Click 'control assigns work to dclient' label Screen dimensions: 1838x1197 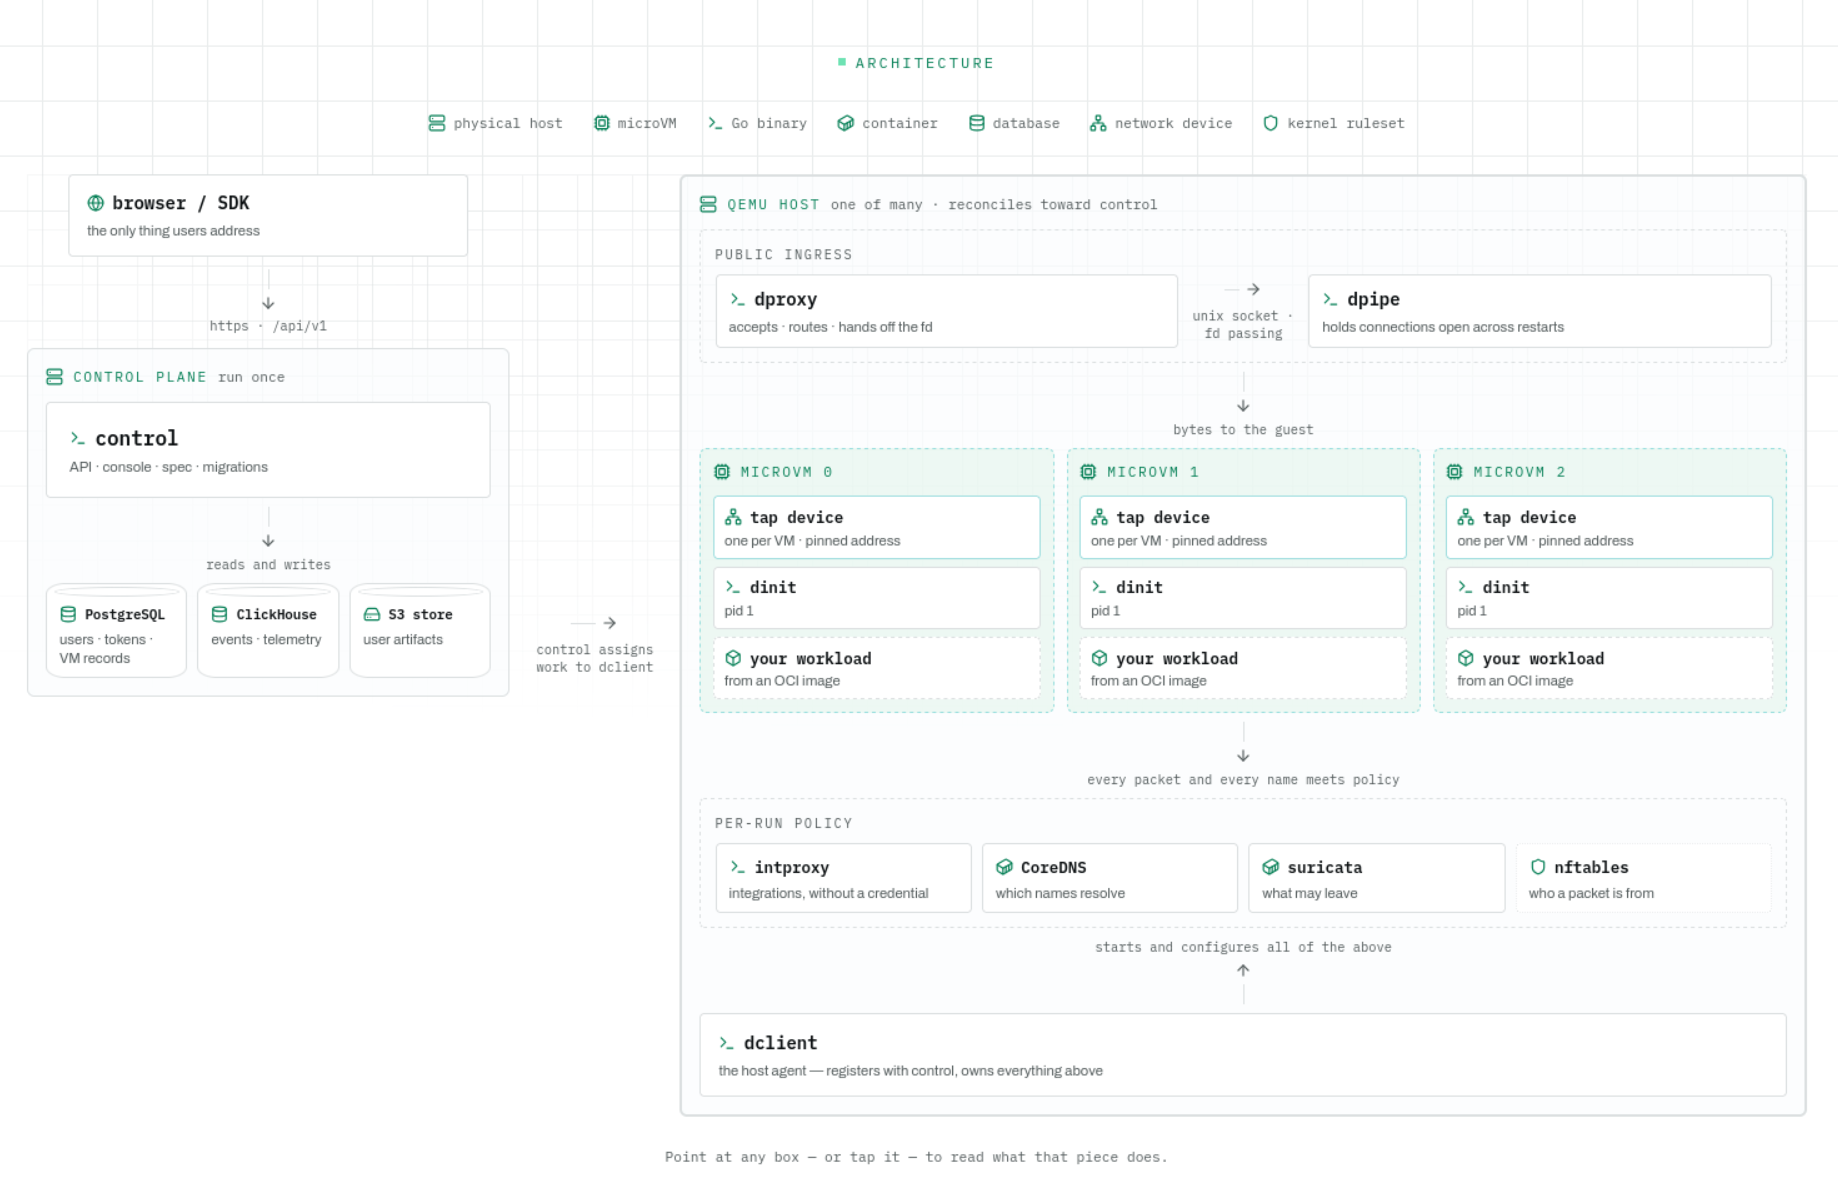pyautogui.click(x=595, y=658)
